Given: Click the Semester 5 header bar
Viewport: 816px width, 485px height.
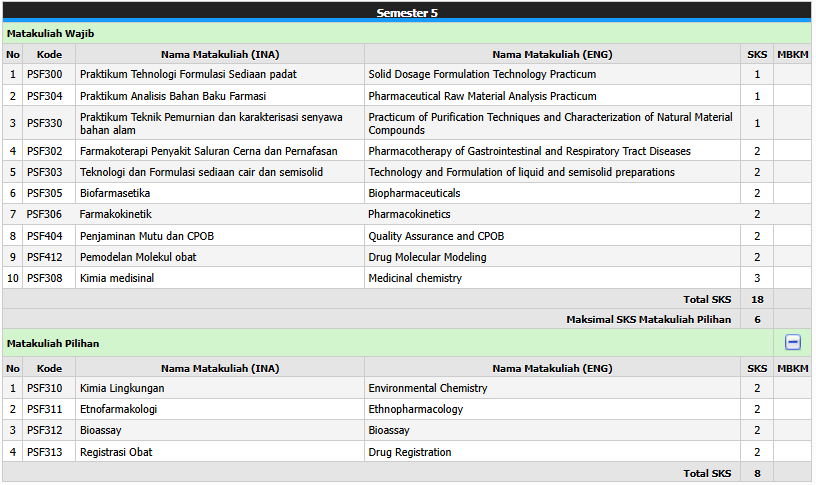Looking at the screenshot, I should click(x=407, y=12).
